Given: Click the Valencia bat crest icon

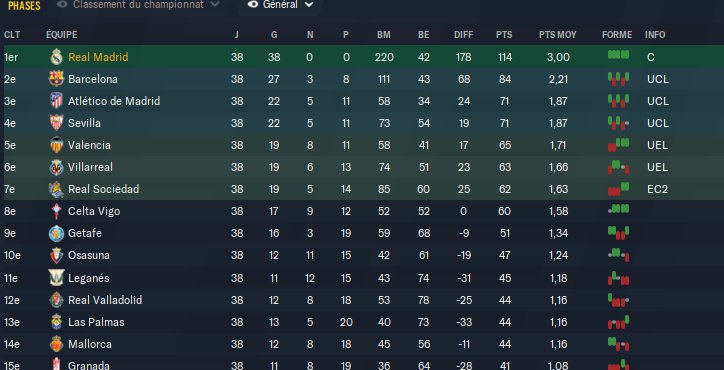Looking at the screenshot, I should coord(56,145).
